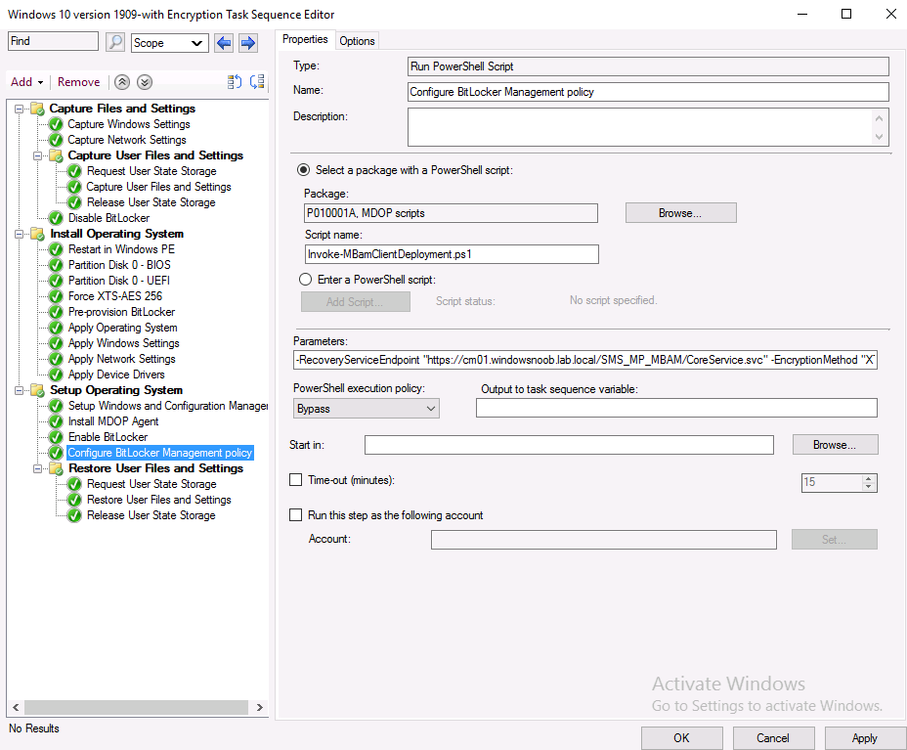Click the green check icon of Capture Network Settings

pos(56,140)
